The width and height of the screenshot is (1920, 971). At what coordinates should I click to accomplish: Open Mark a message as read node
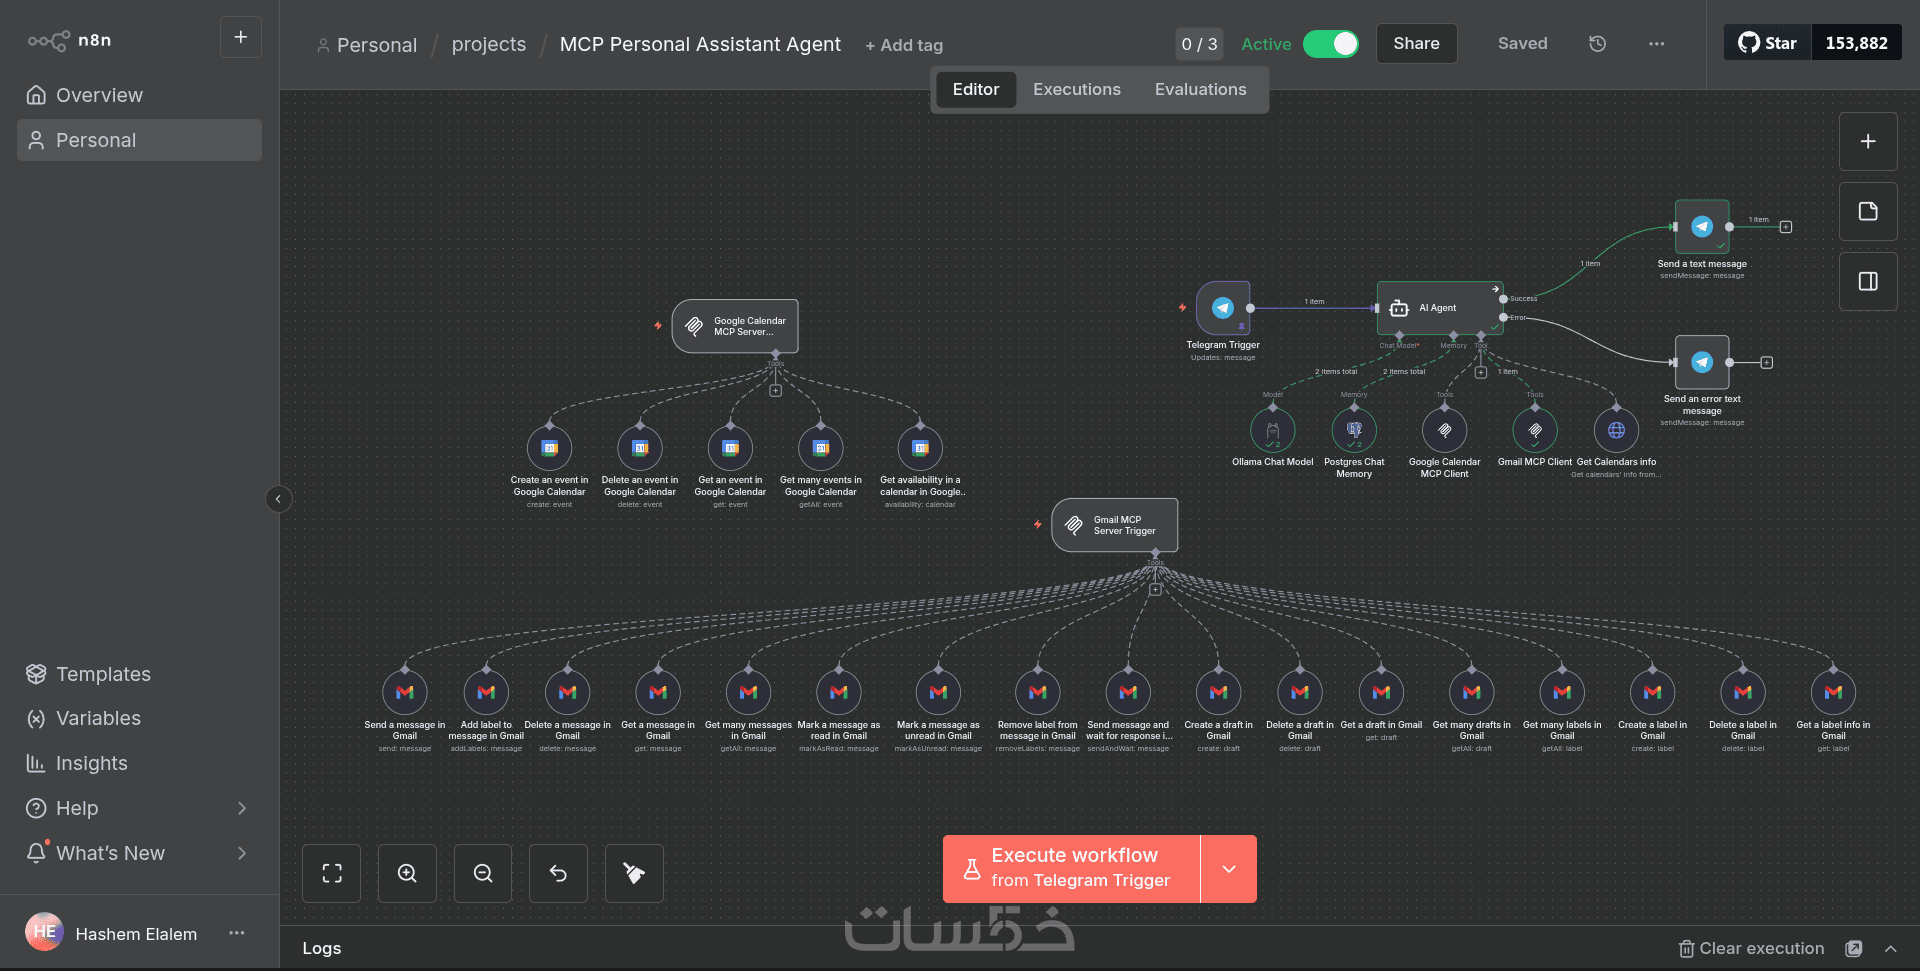click(x=839, y=693)
